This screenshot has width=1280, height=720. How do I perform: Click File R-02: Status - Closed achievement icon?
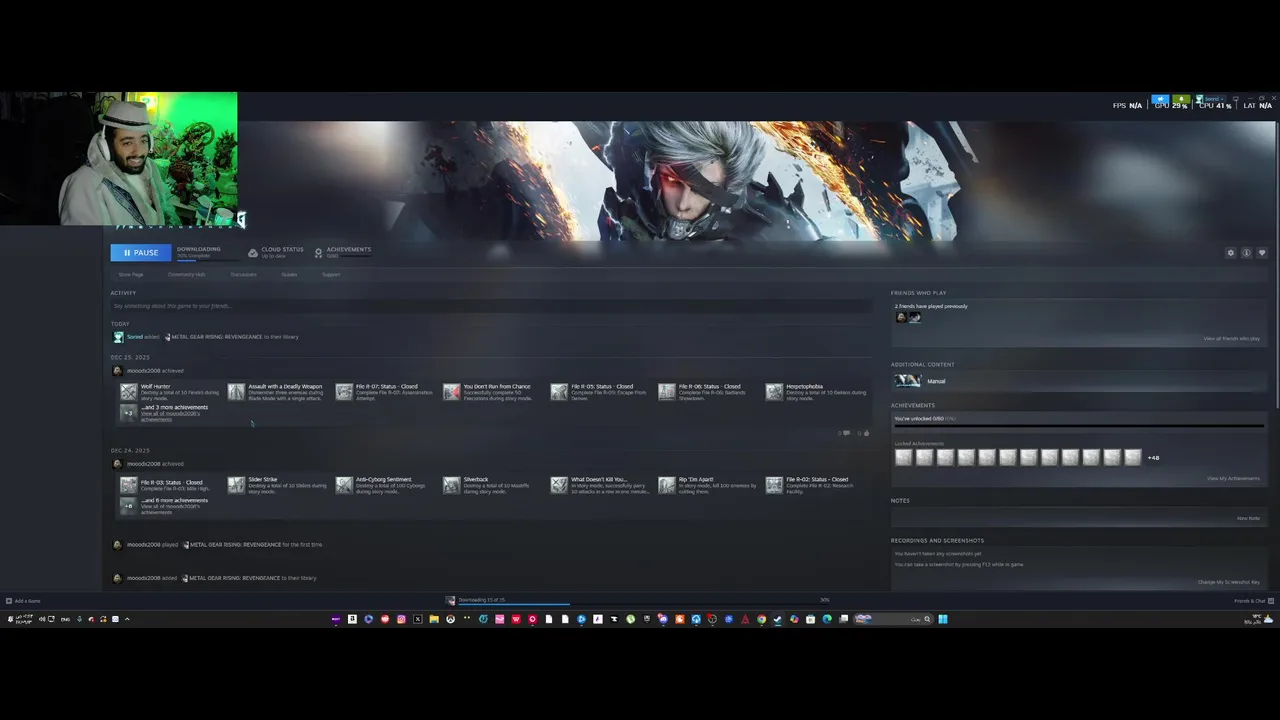[x=774, y=485]
